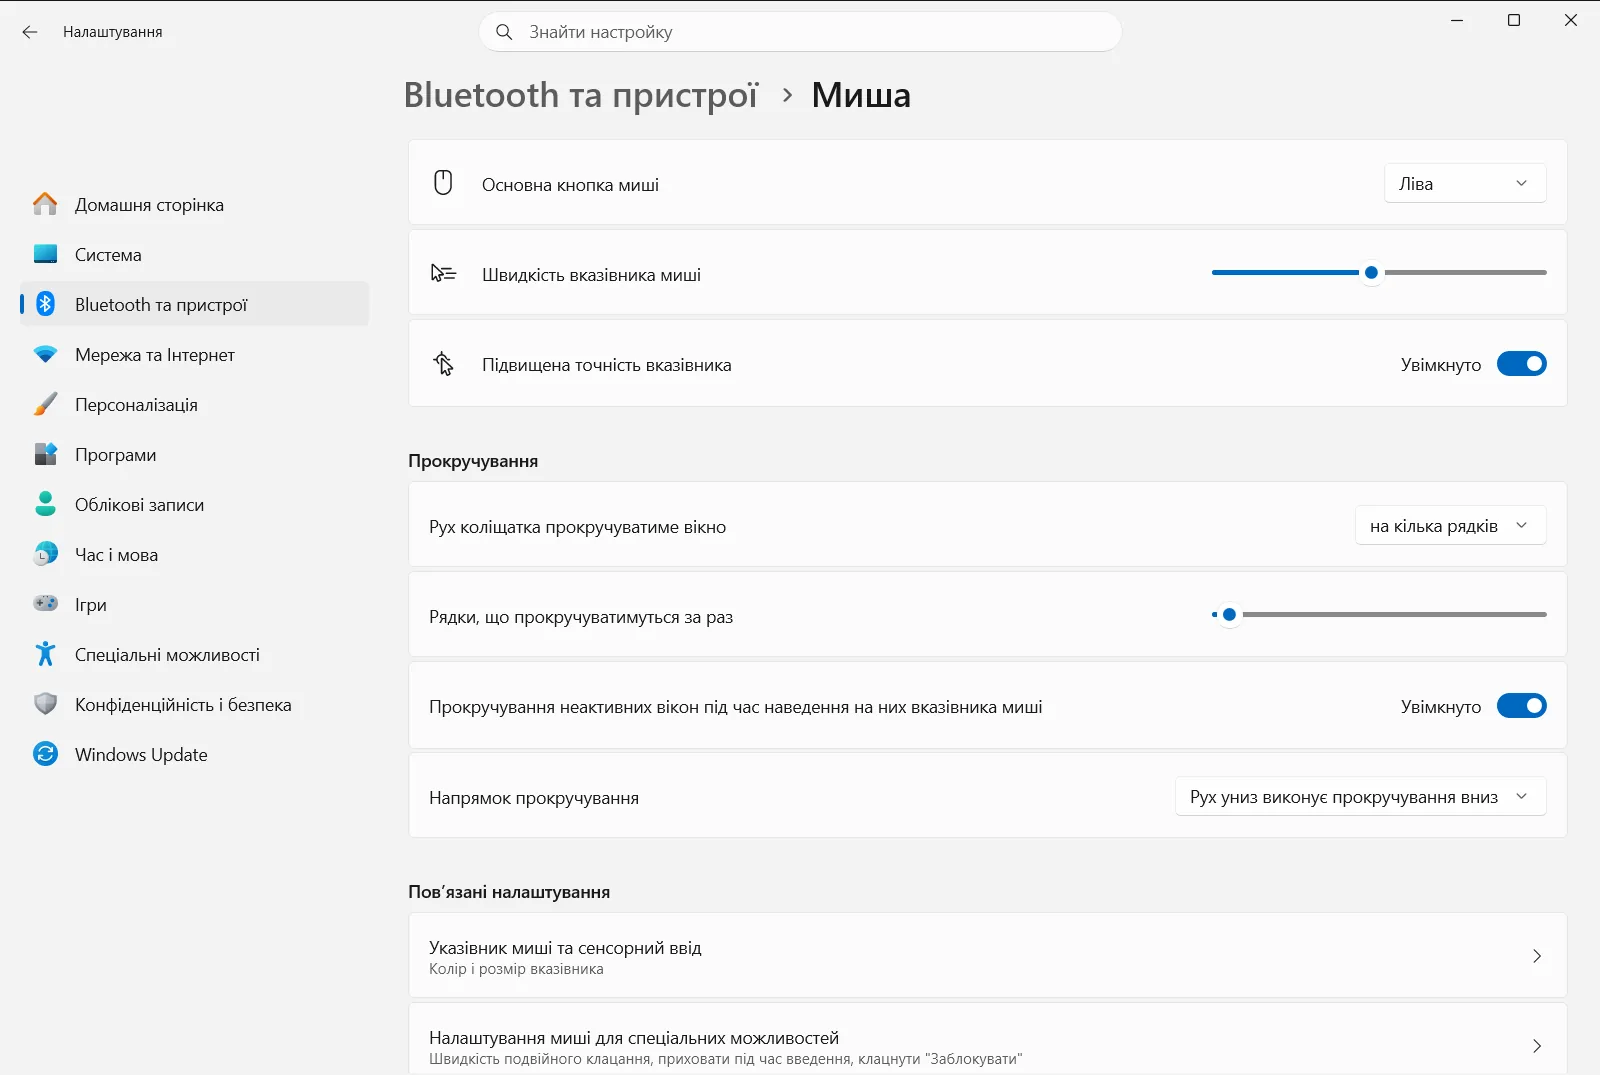
Task: Open the Ліва primary button dropdown
Action: tap(1465, 183)
